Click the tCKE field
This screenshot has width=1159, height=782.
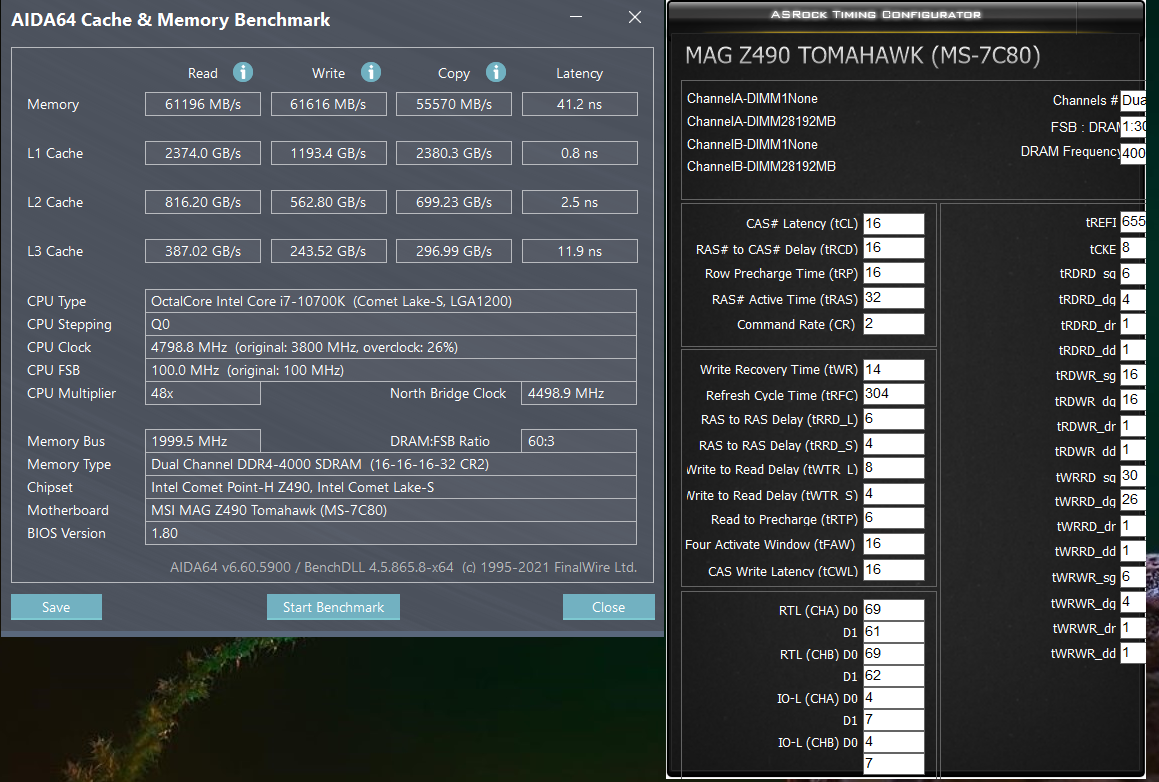coord(1133,248)
